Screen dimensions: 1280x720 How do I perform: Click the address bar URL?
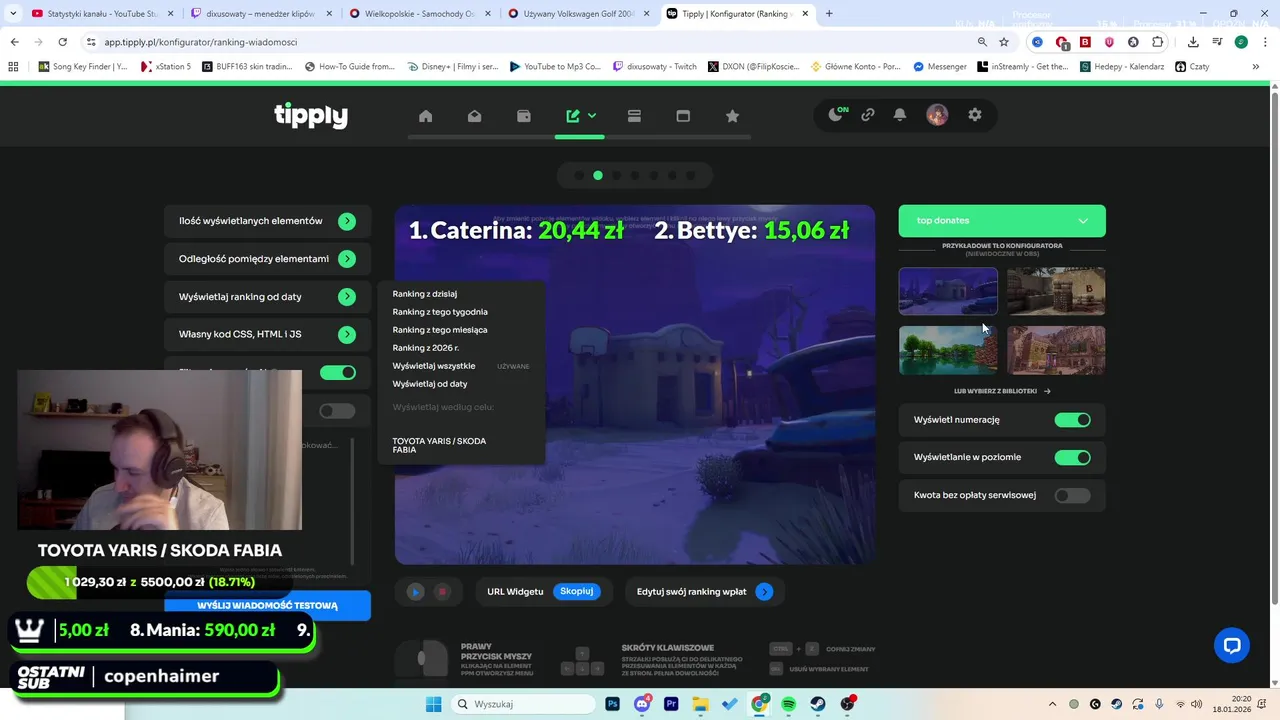click(200, 42)
